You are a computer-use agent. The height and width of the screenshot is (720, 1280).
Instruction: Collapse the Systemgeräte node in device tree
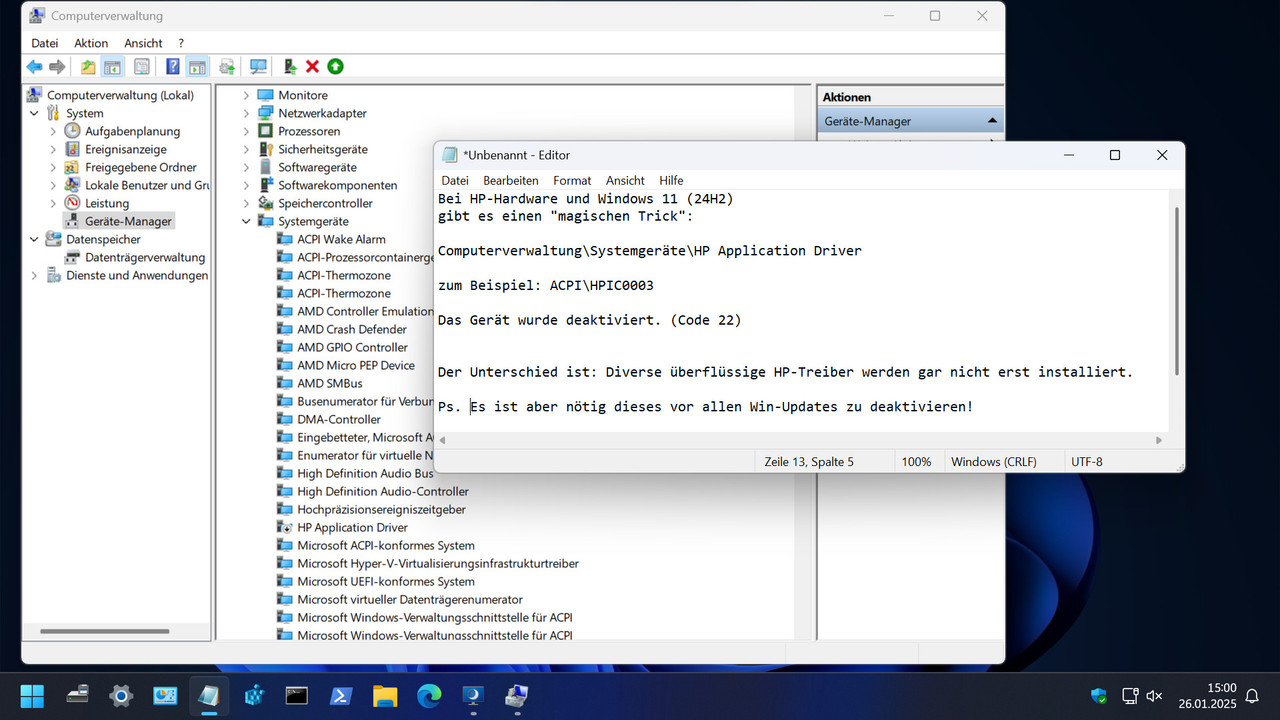click(246, 221)
